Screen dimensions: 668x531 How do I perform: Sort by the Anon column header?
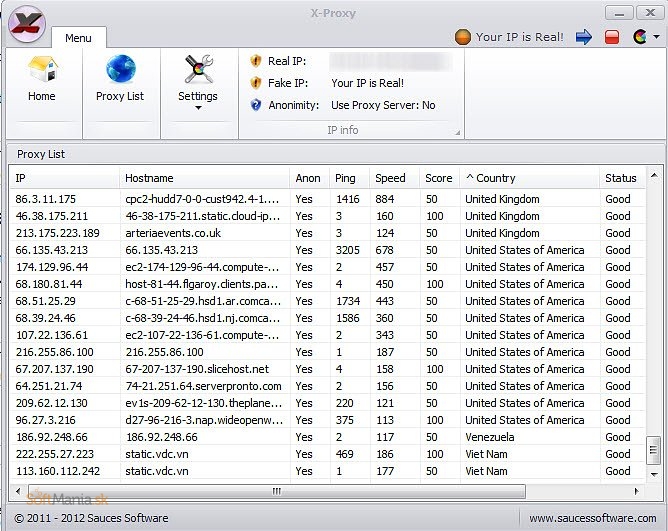coord(310,178)
